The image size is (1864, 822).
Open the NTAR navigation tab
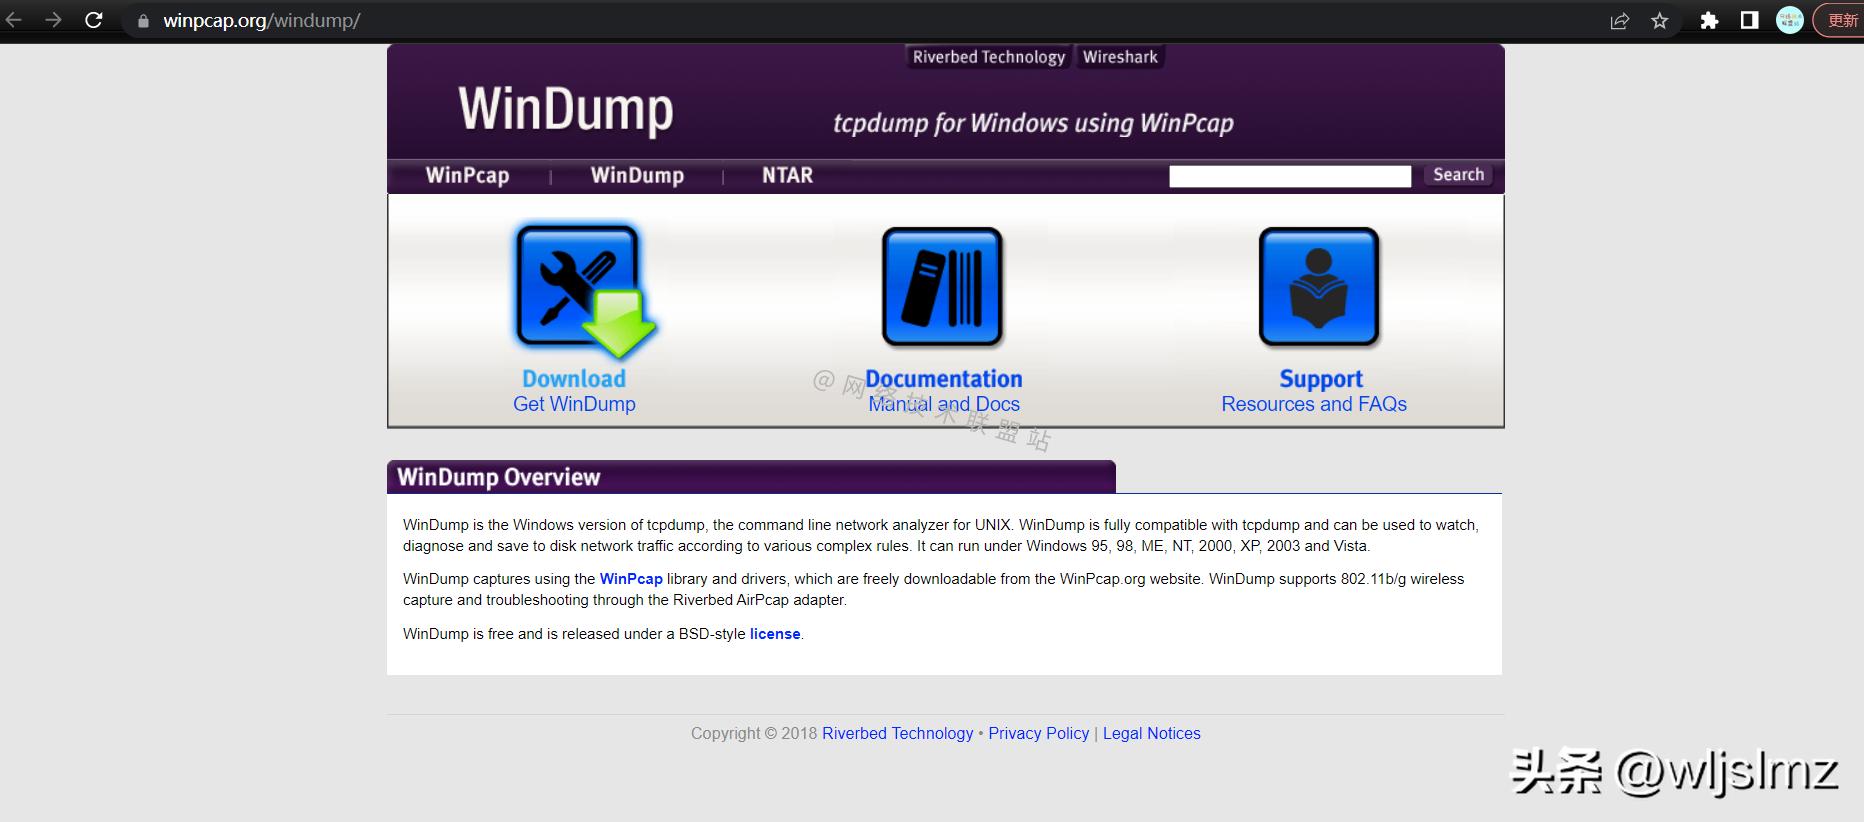click(787, 175)
